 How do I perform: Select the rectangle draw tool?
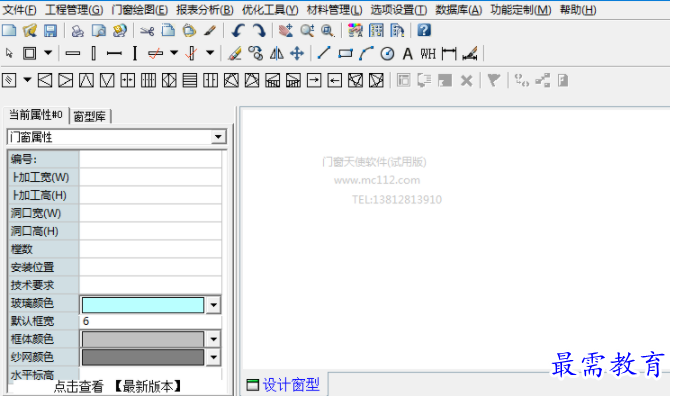point(345,54)
